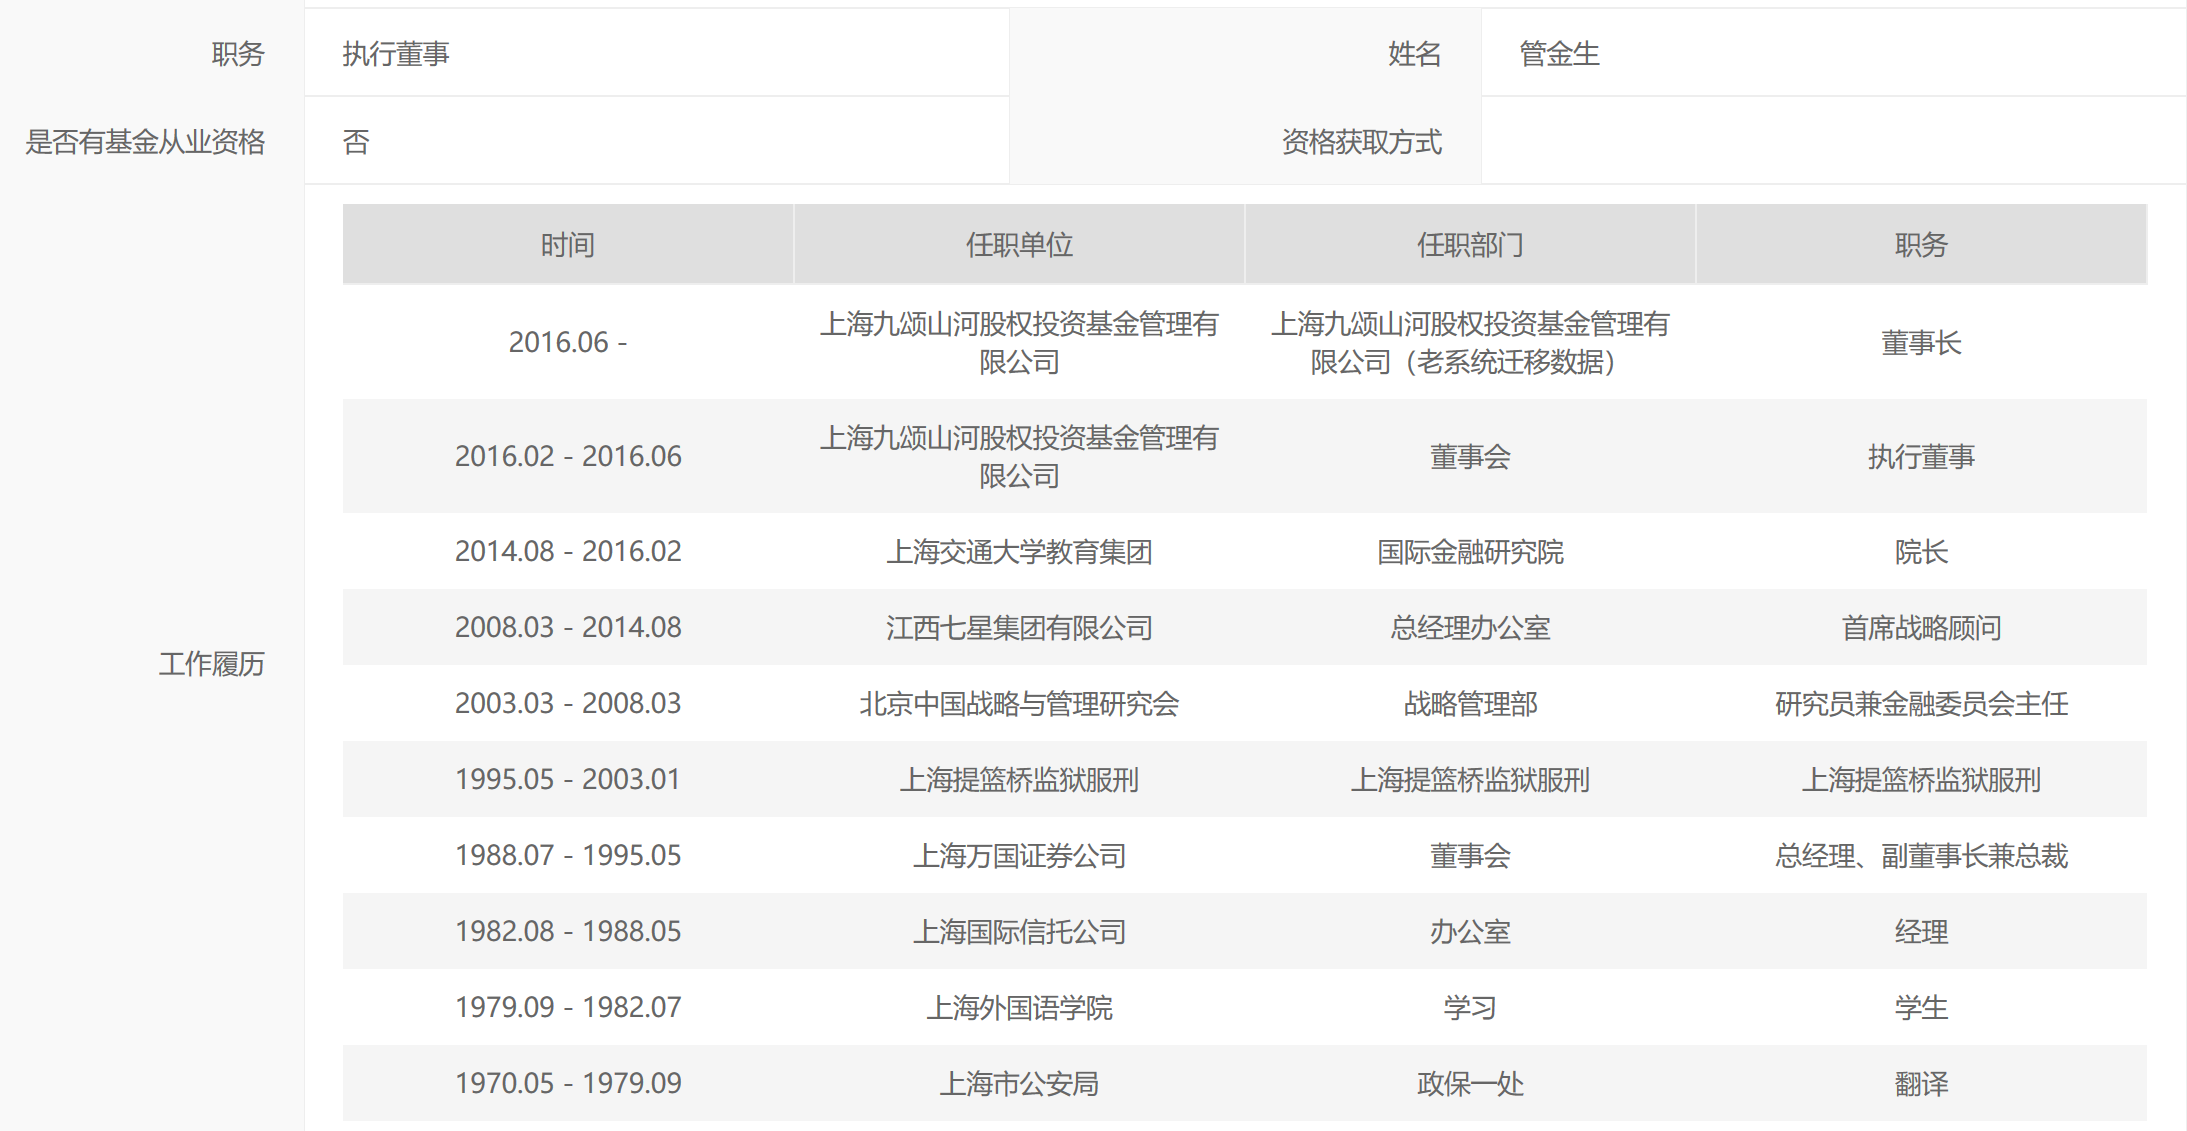Click the 任职部门 column header
Screen dimensions: 2187x1131
[x=1469, y=245]
